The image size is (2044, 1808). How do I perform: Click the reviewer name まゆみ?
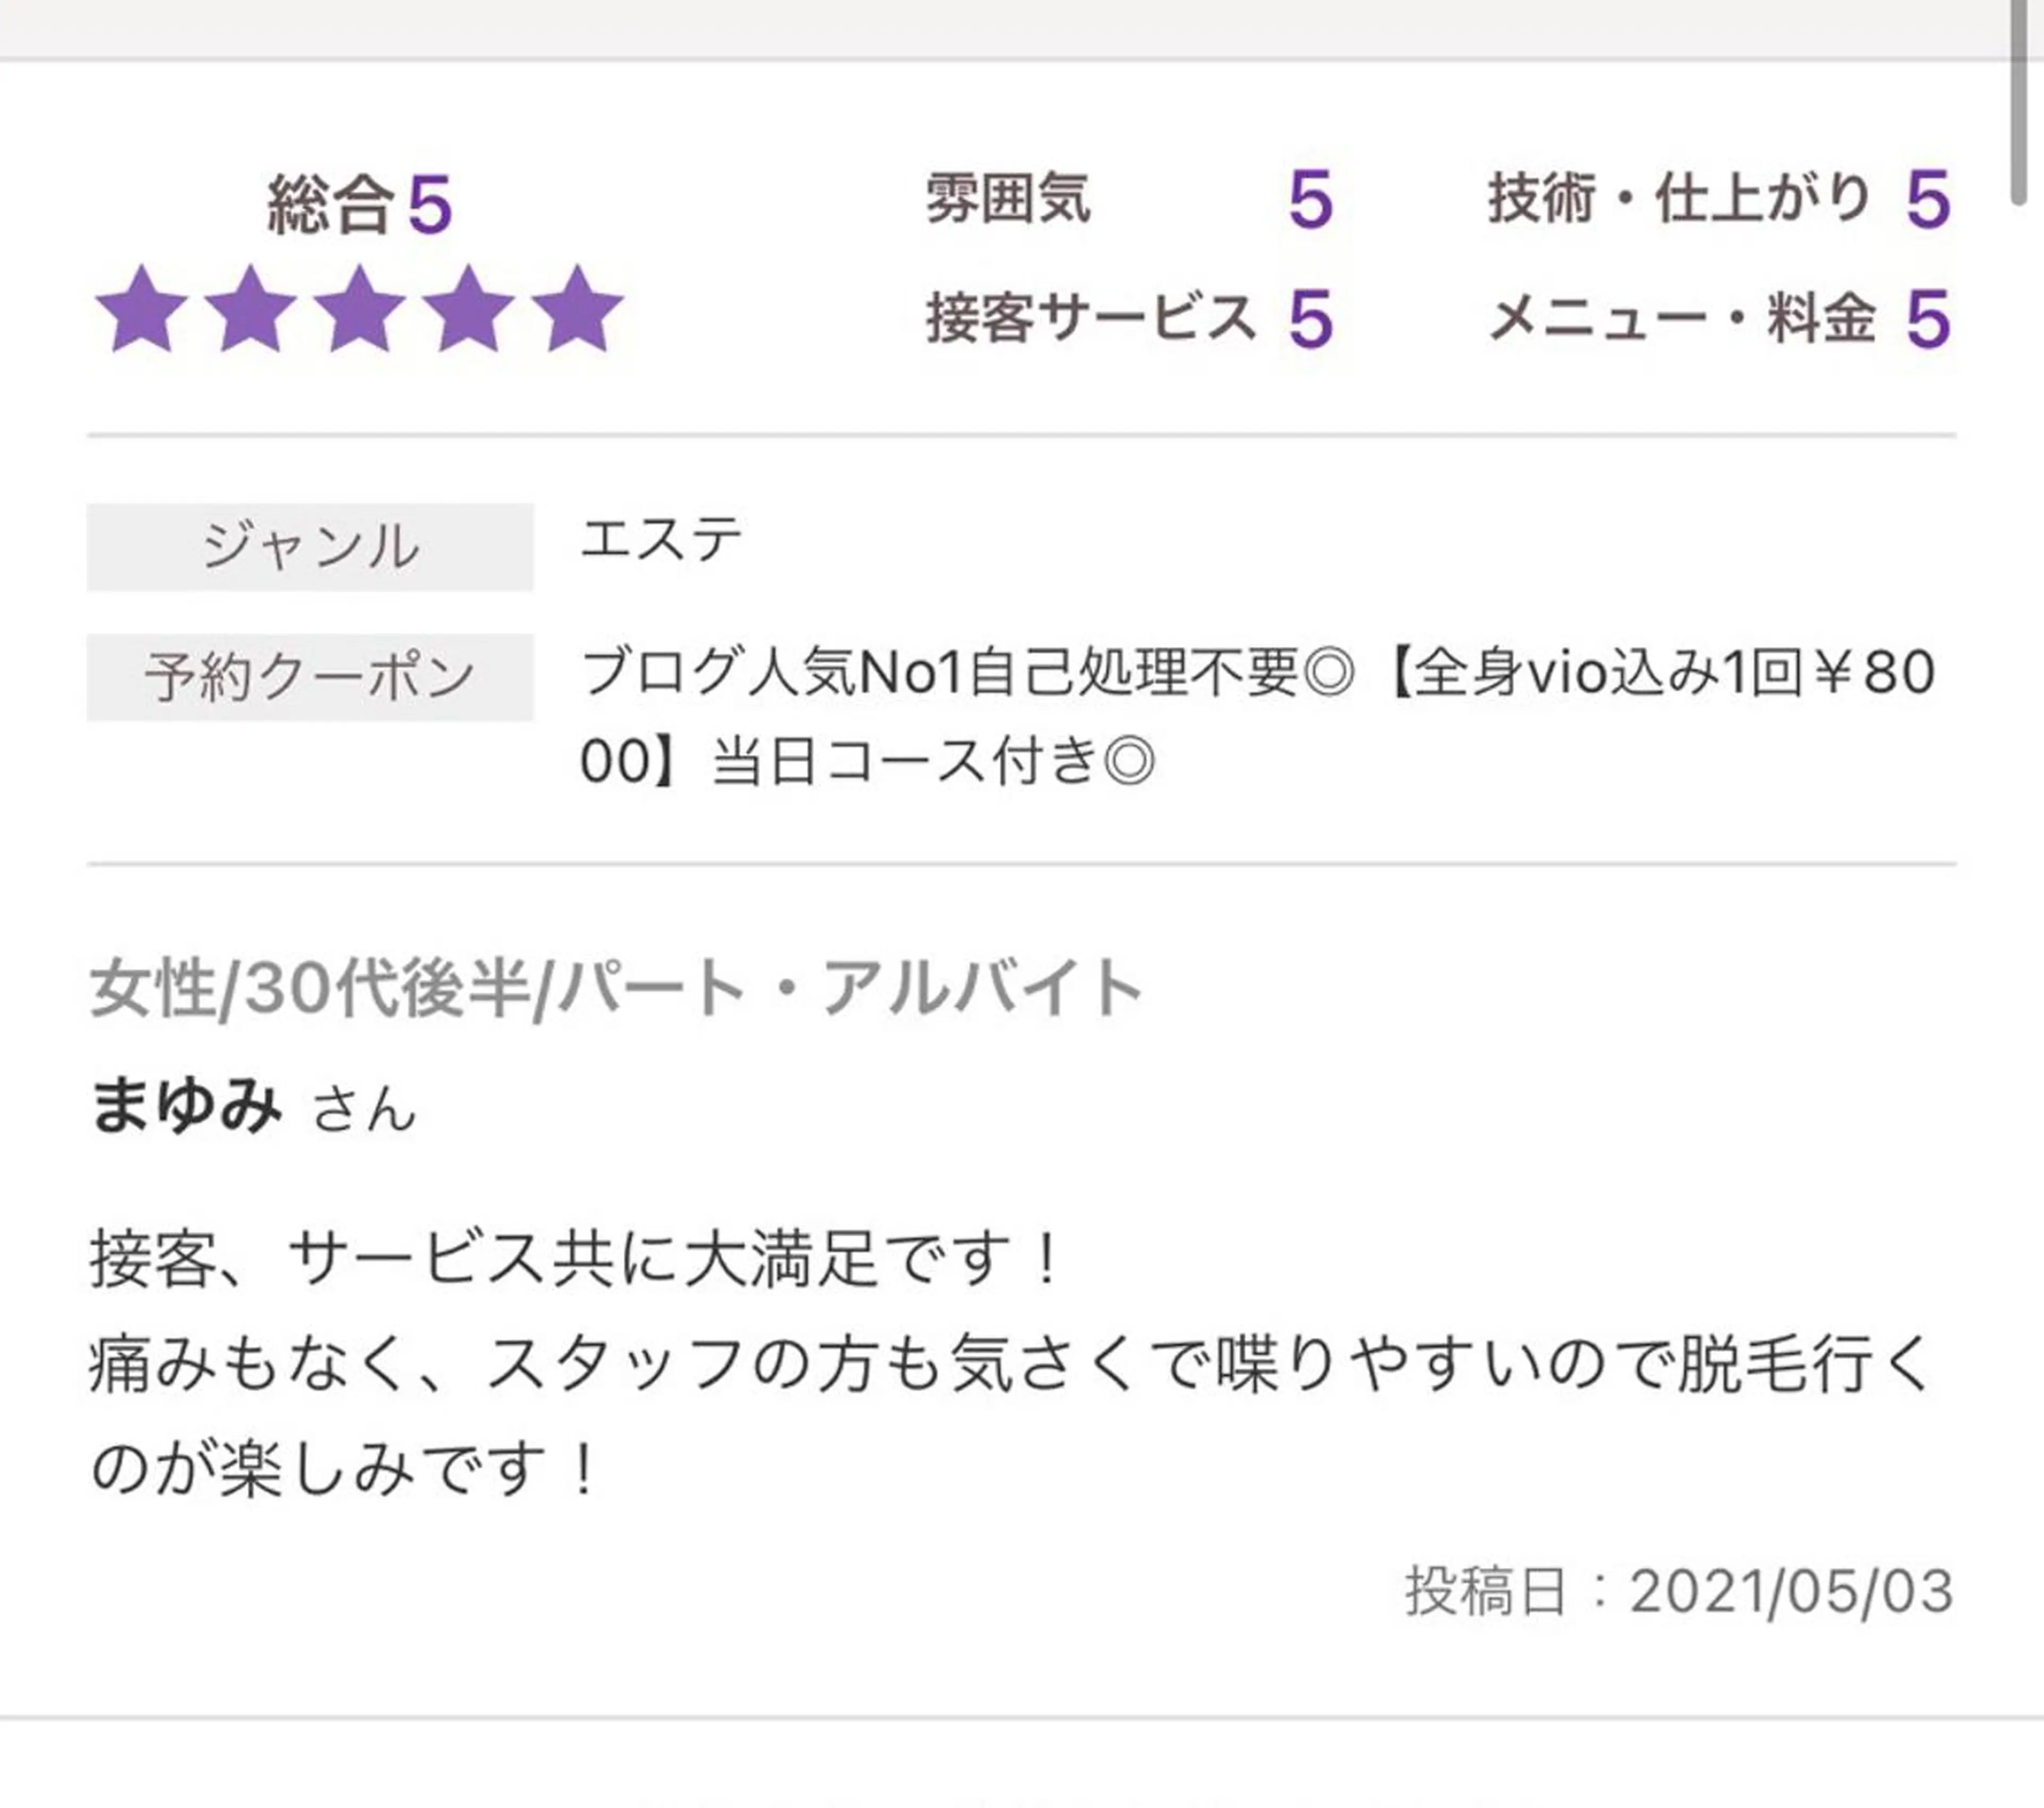click(186, 1108)
